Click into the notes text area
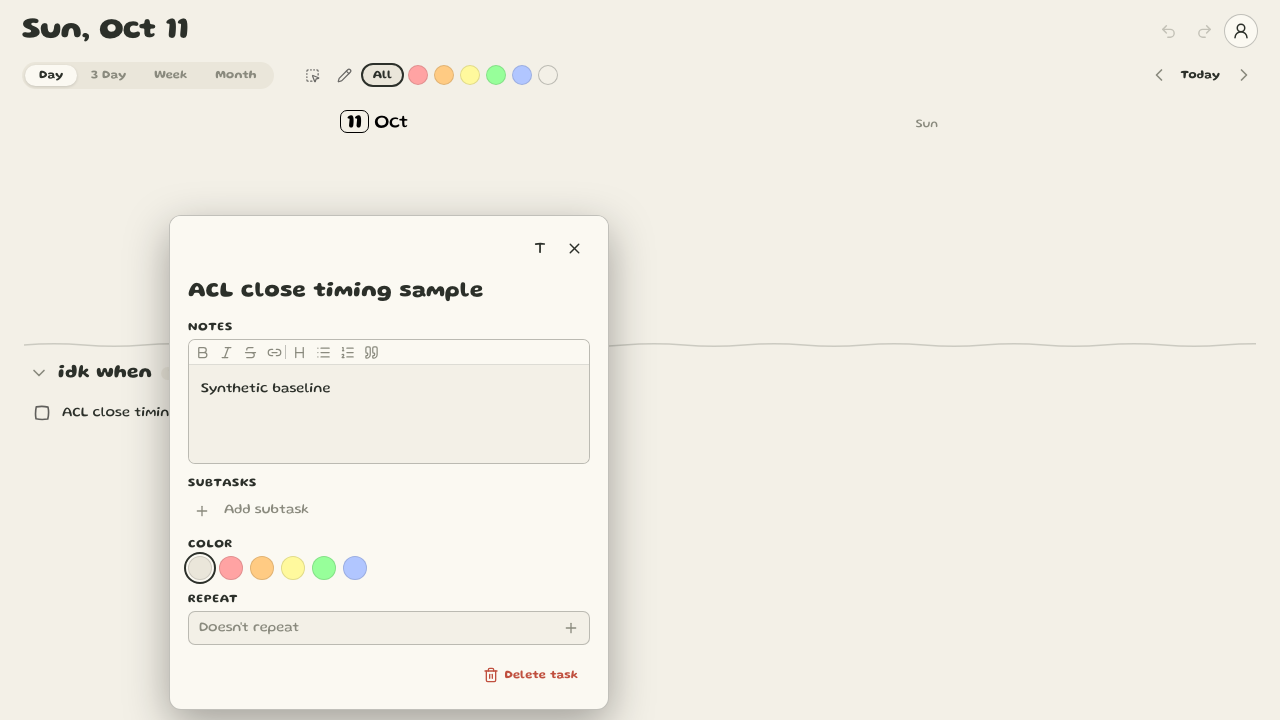This screenshot has height=720, width=1280. 389,414
